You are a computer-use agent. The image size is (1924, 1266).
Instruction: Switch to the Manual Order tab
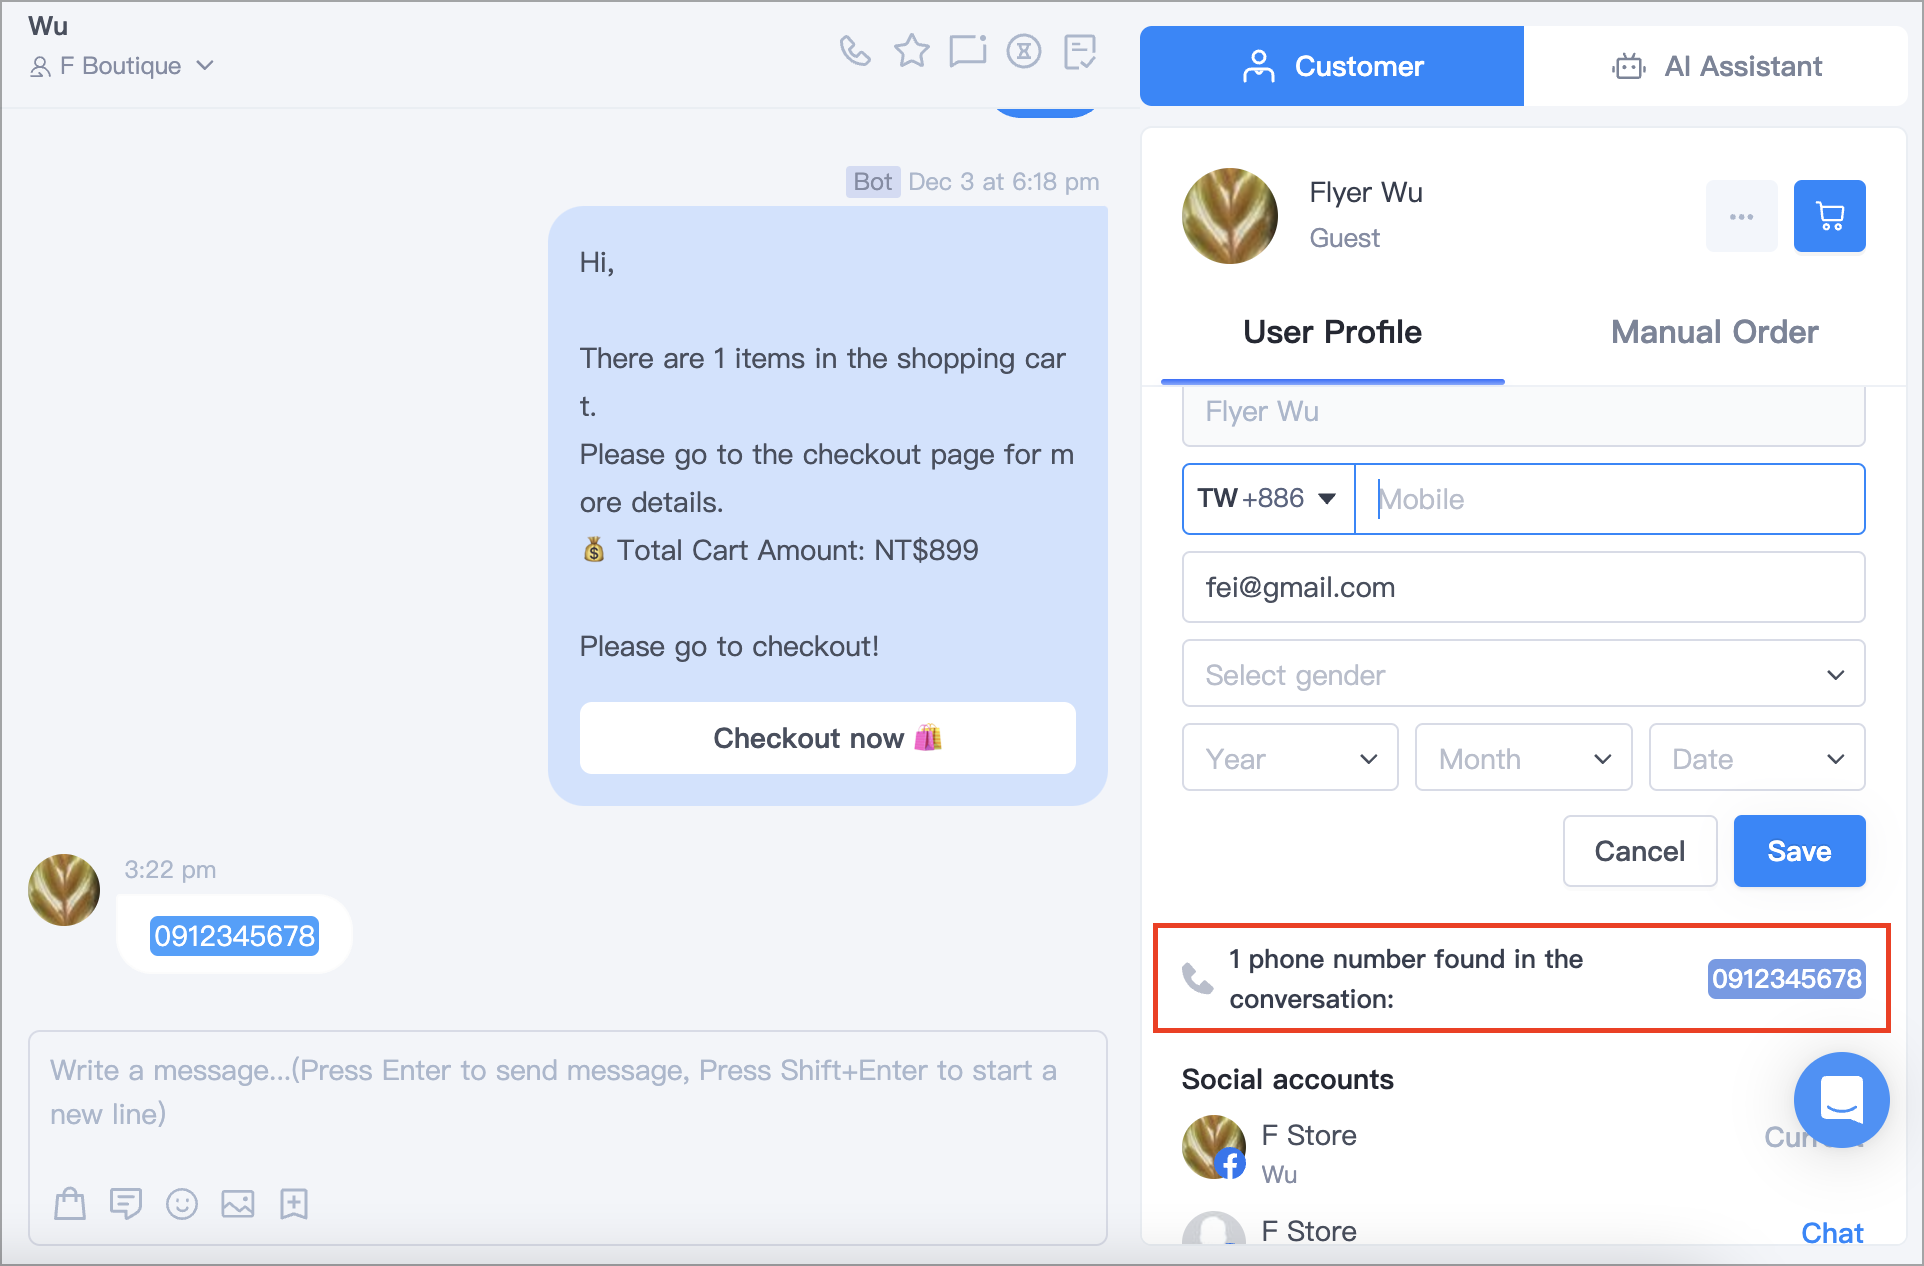pos(1714,332)
